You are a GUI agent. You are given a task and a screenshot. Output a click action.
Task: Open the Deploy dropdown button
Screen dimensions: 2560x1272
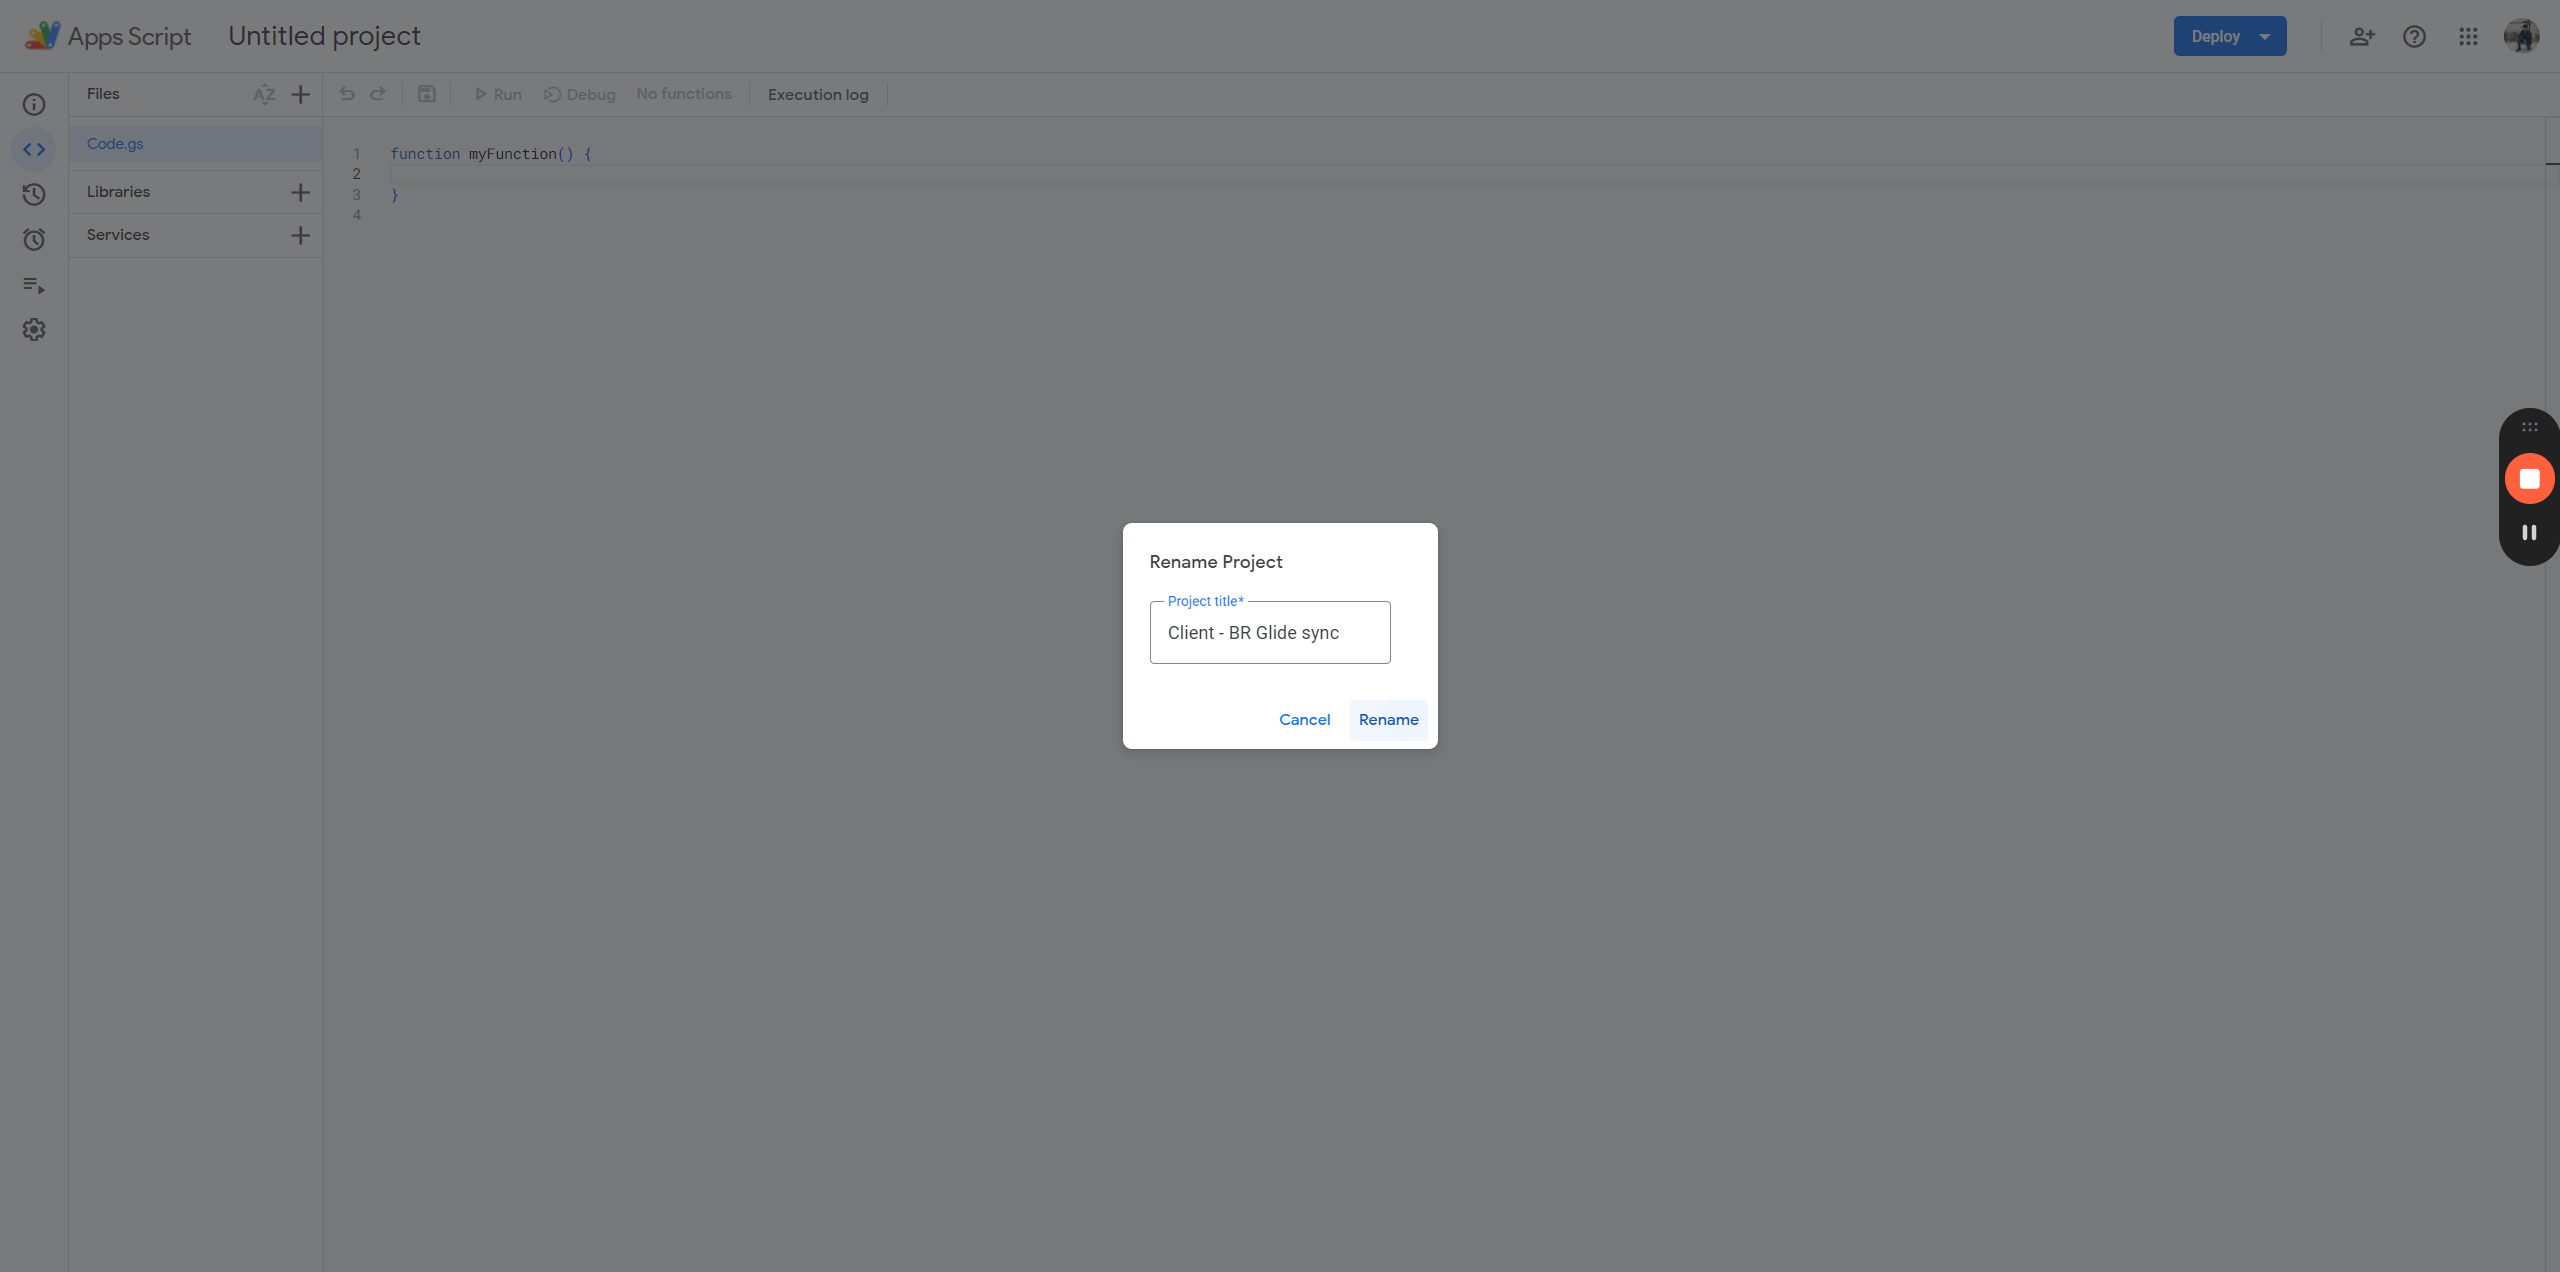click(x=2230, y=36)
